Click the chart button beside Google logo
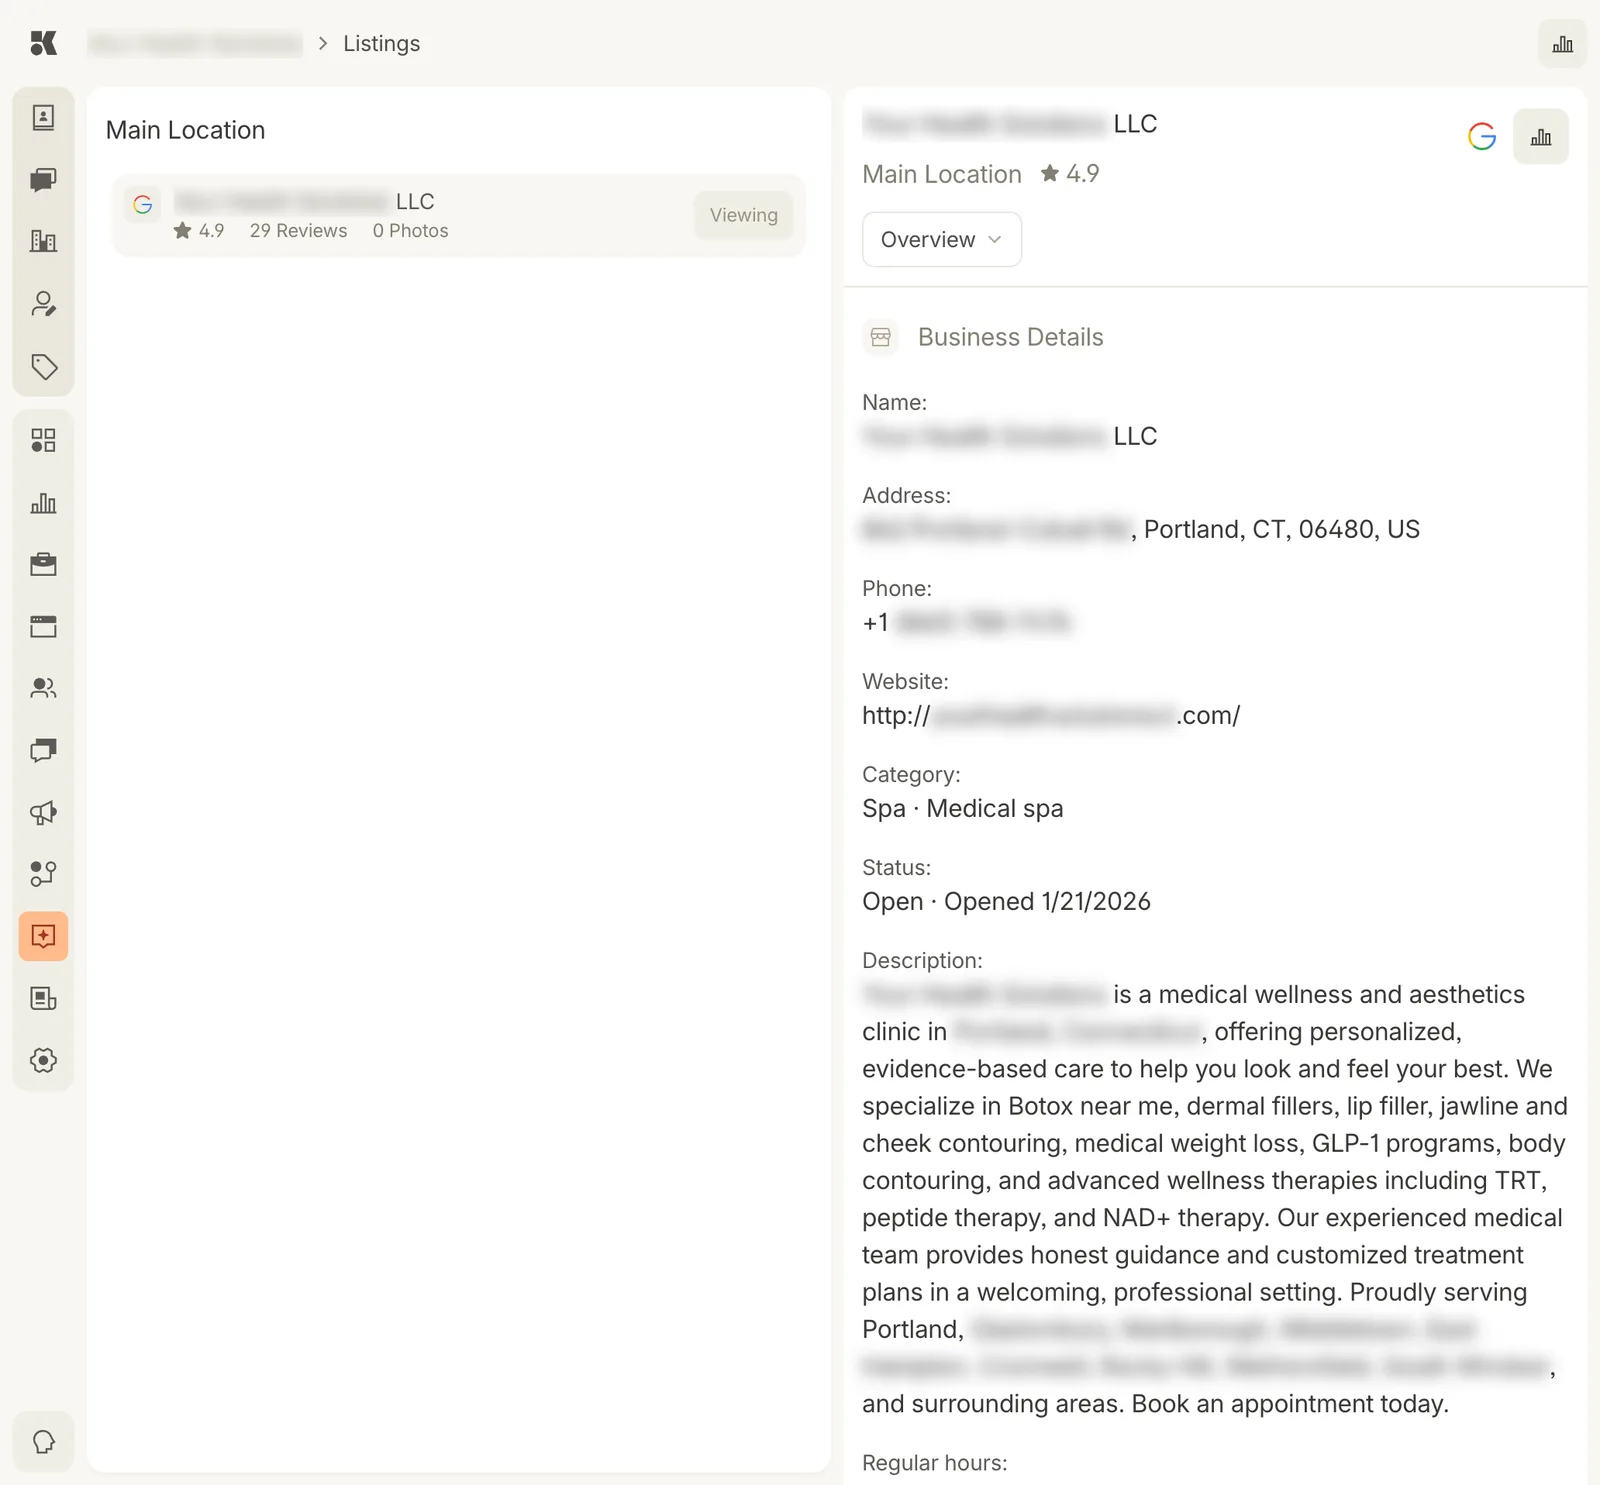 coord(1541,136)
